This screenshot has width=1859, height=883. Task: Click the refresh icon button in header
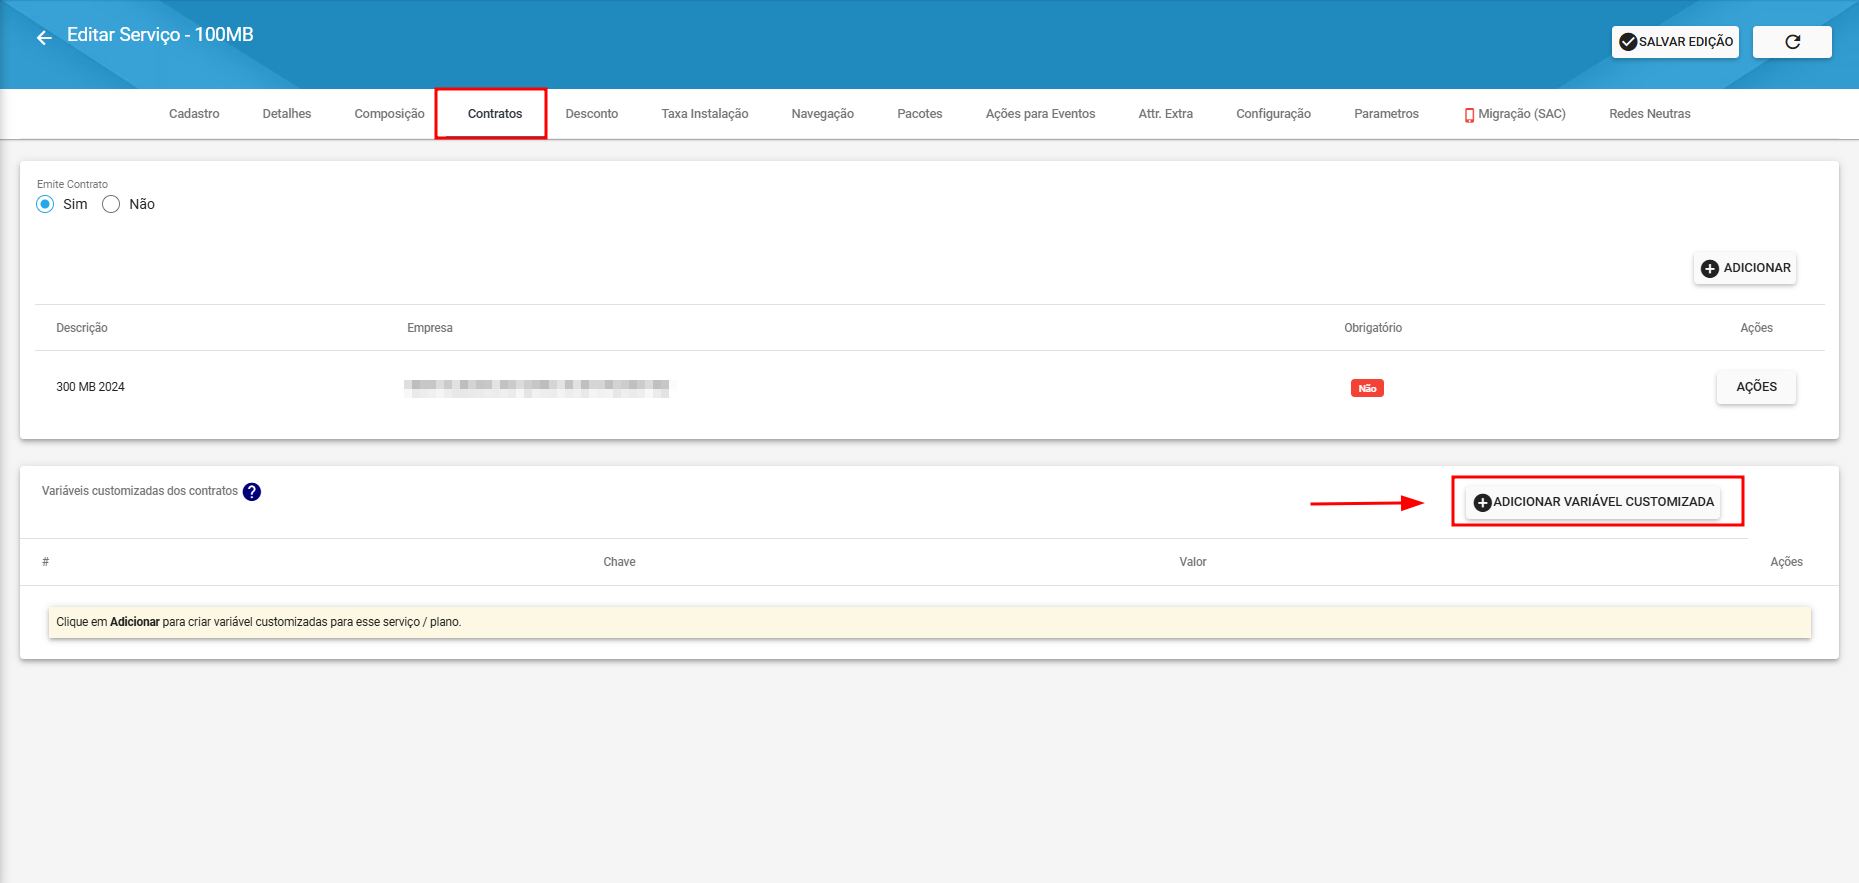click(1792, 42)
